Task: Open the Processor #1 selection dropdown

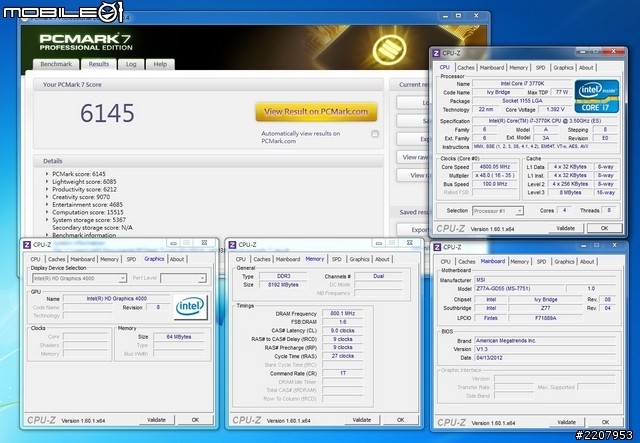Action: click(498, 211)
